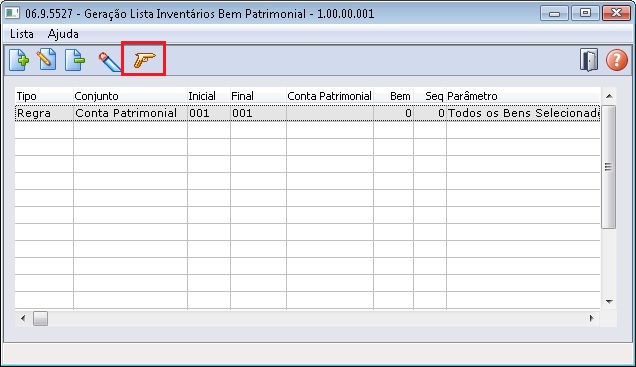Click the exit door icon
The image size is (636, 367).
pyautogui.click(x=589, y=60)
